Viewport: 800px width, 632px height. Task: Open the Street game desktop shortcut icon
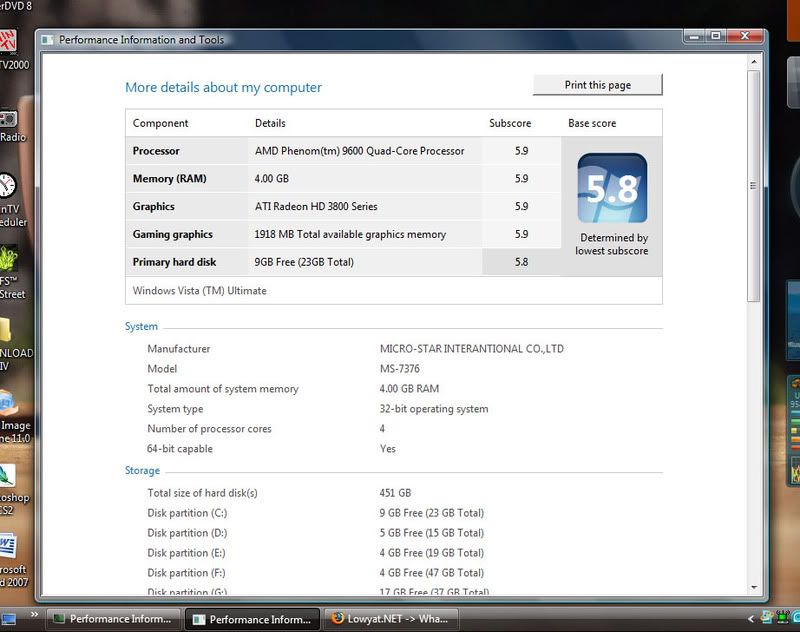coord(9,259)
